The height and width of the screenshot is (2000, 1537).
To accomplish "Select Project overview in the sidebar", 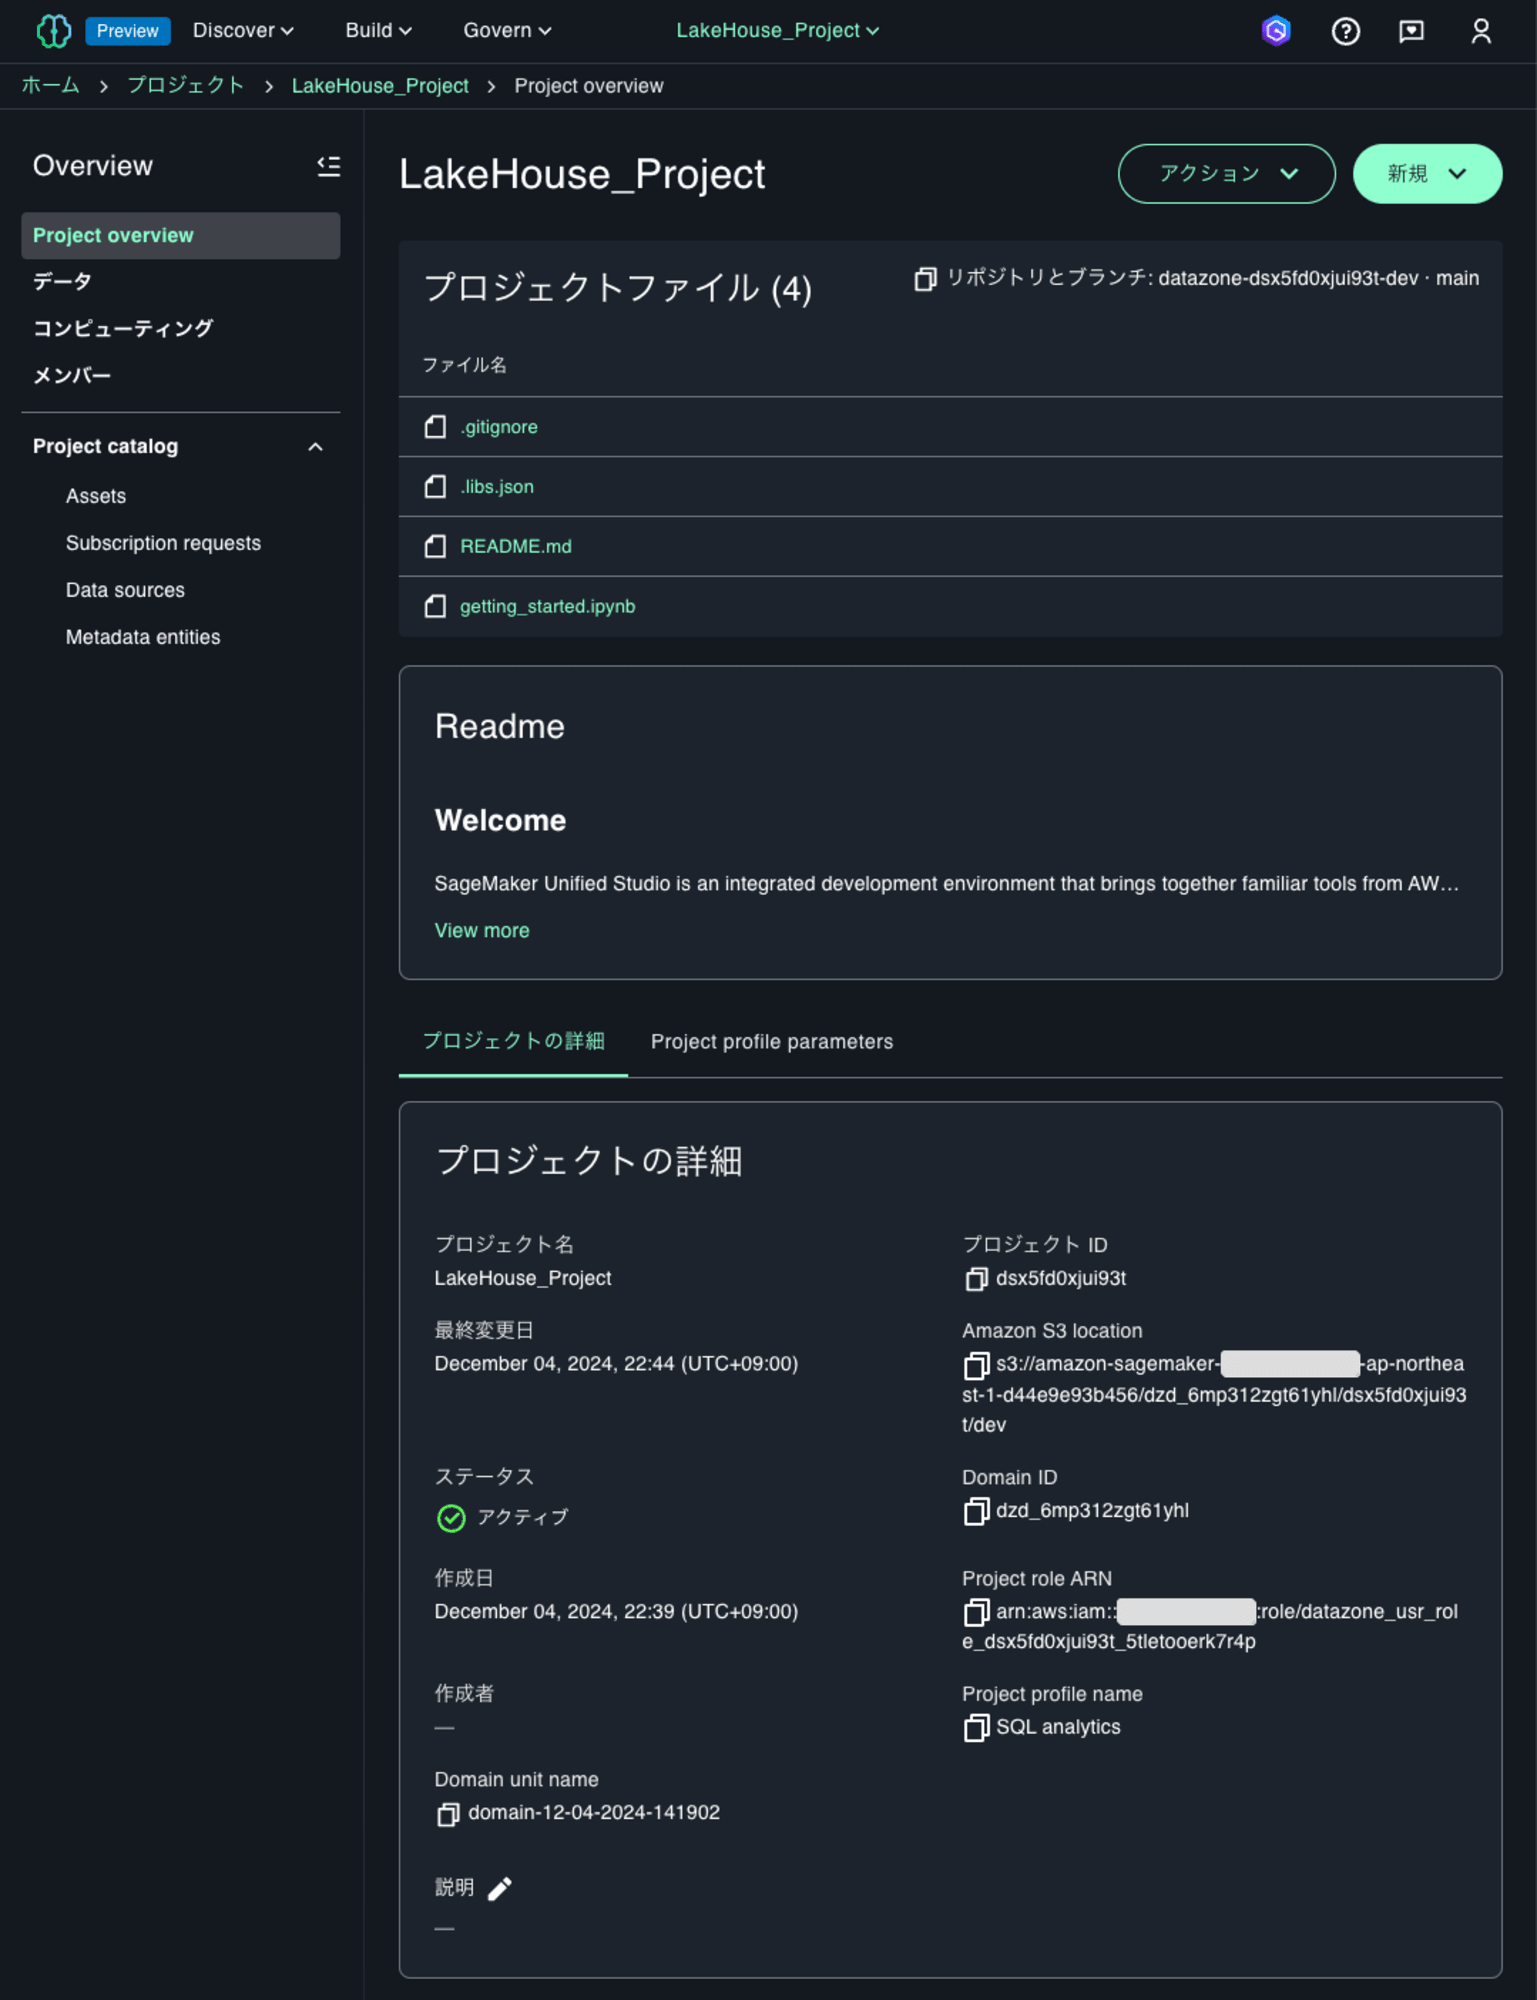I will 180,236.
